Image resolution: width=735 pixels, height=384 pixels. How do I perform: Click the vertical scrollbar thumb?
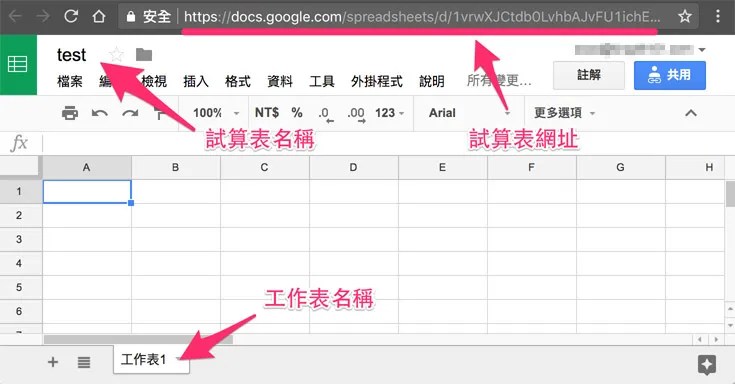(730, 194)
